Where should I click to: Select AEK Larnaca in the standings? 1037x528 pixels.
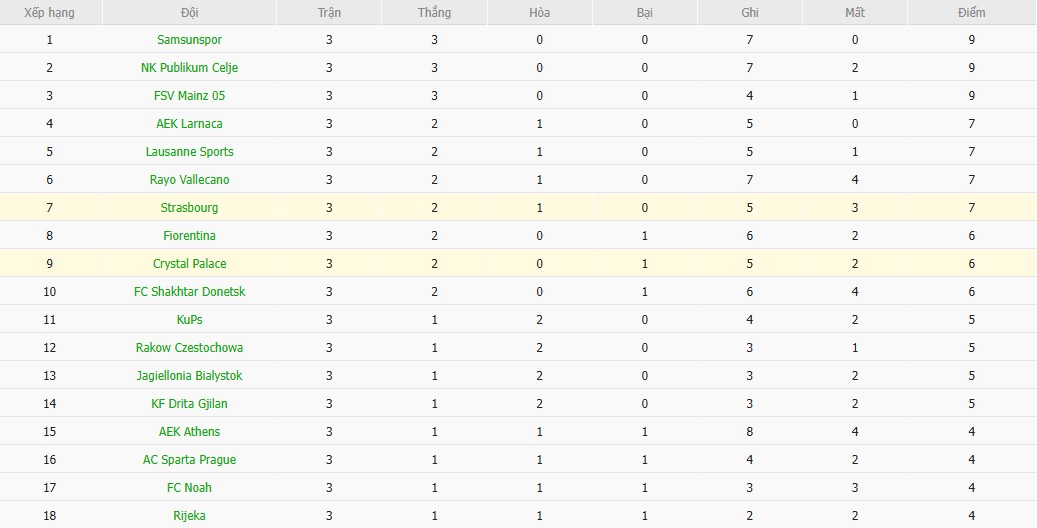189,124
